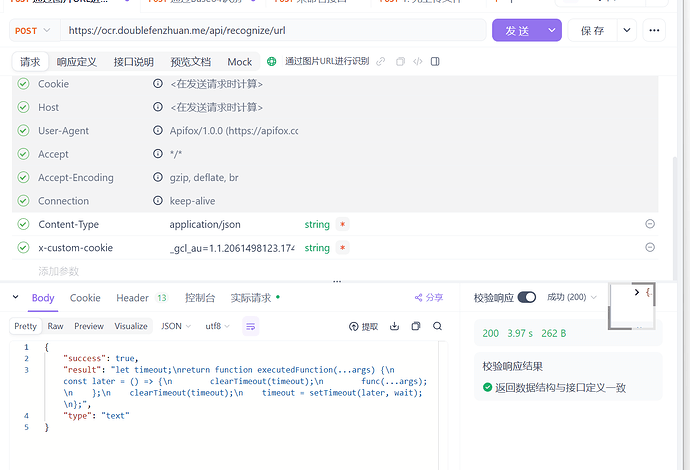
Task: Toggle word wrap in response viewer
Action: 251,326
